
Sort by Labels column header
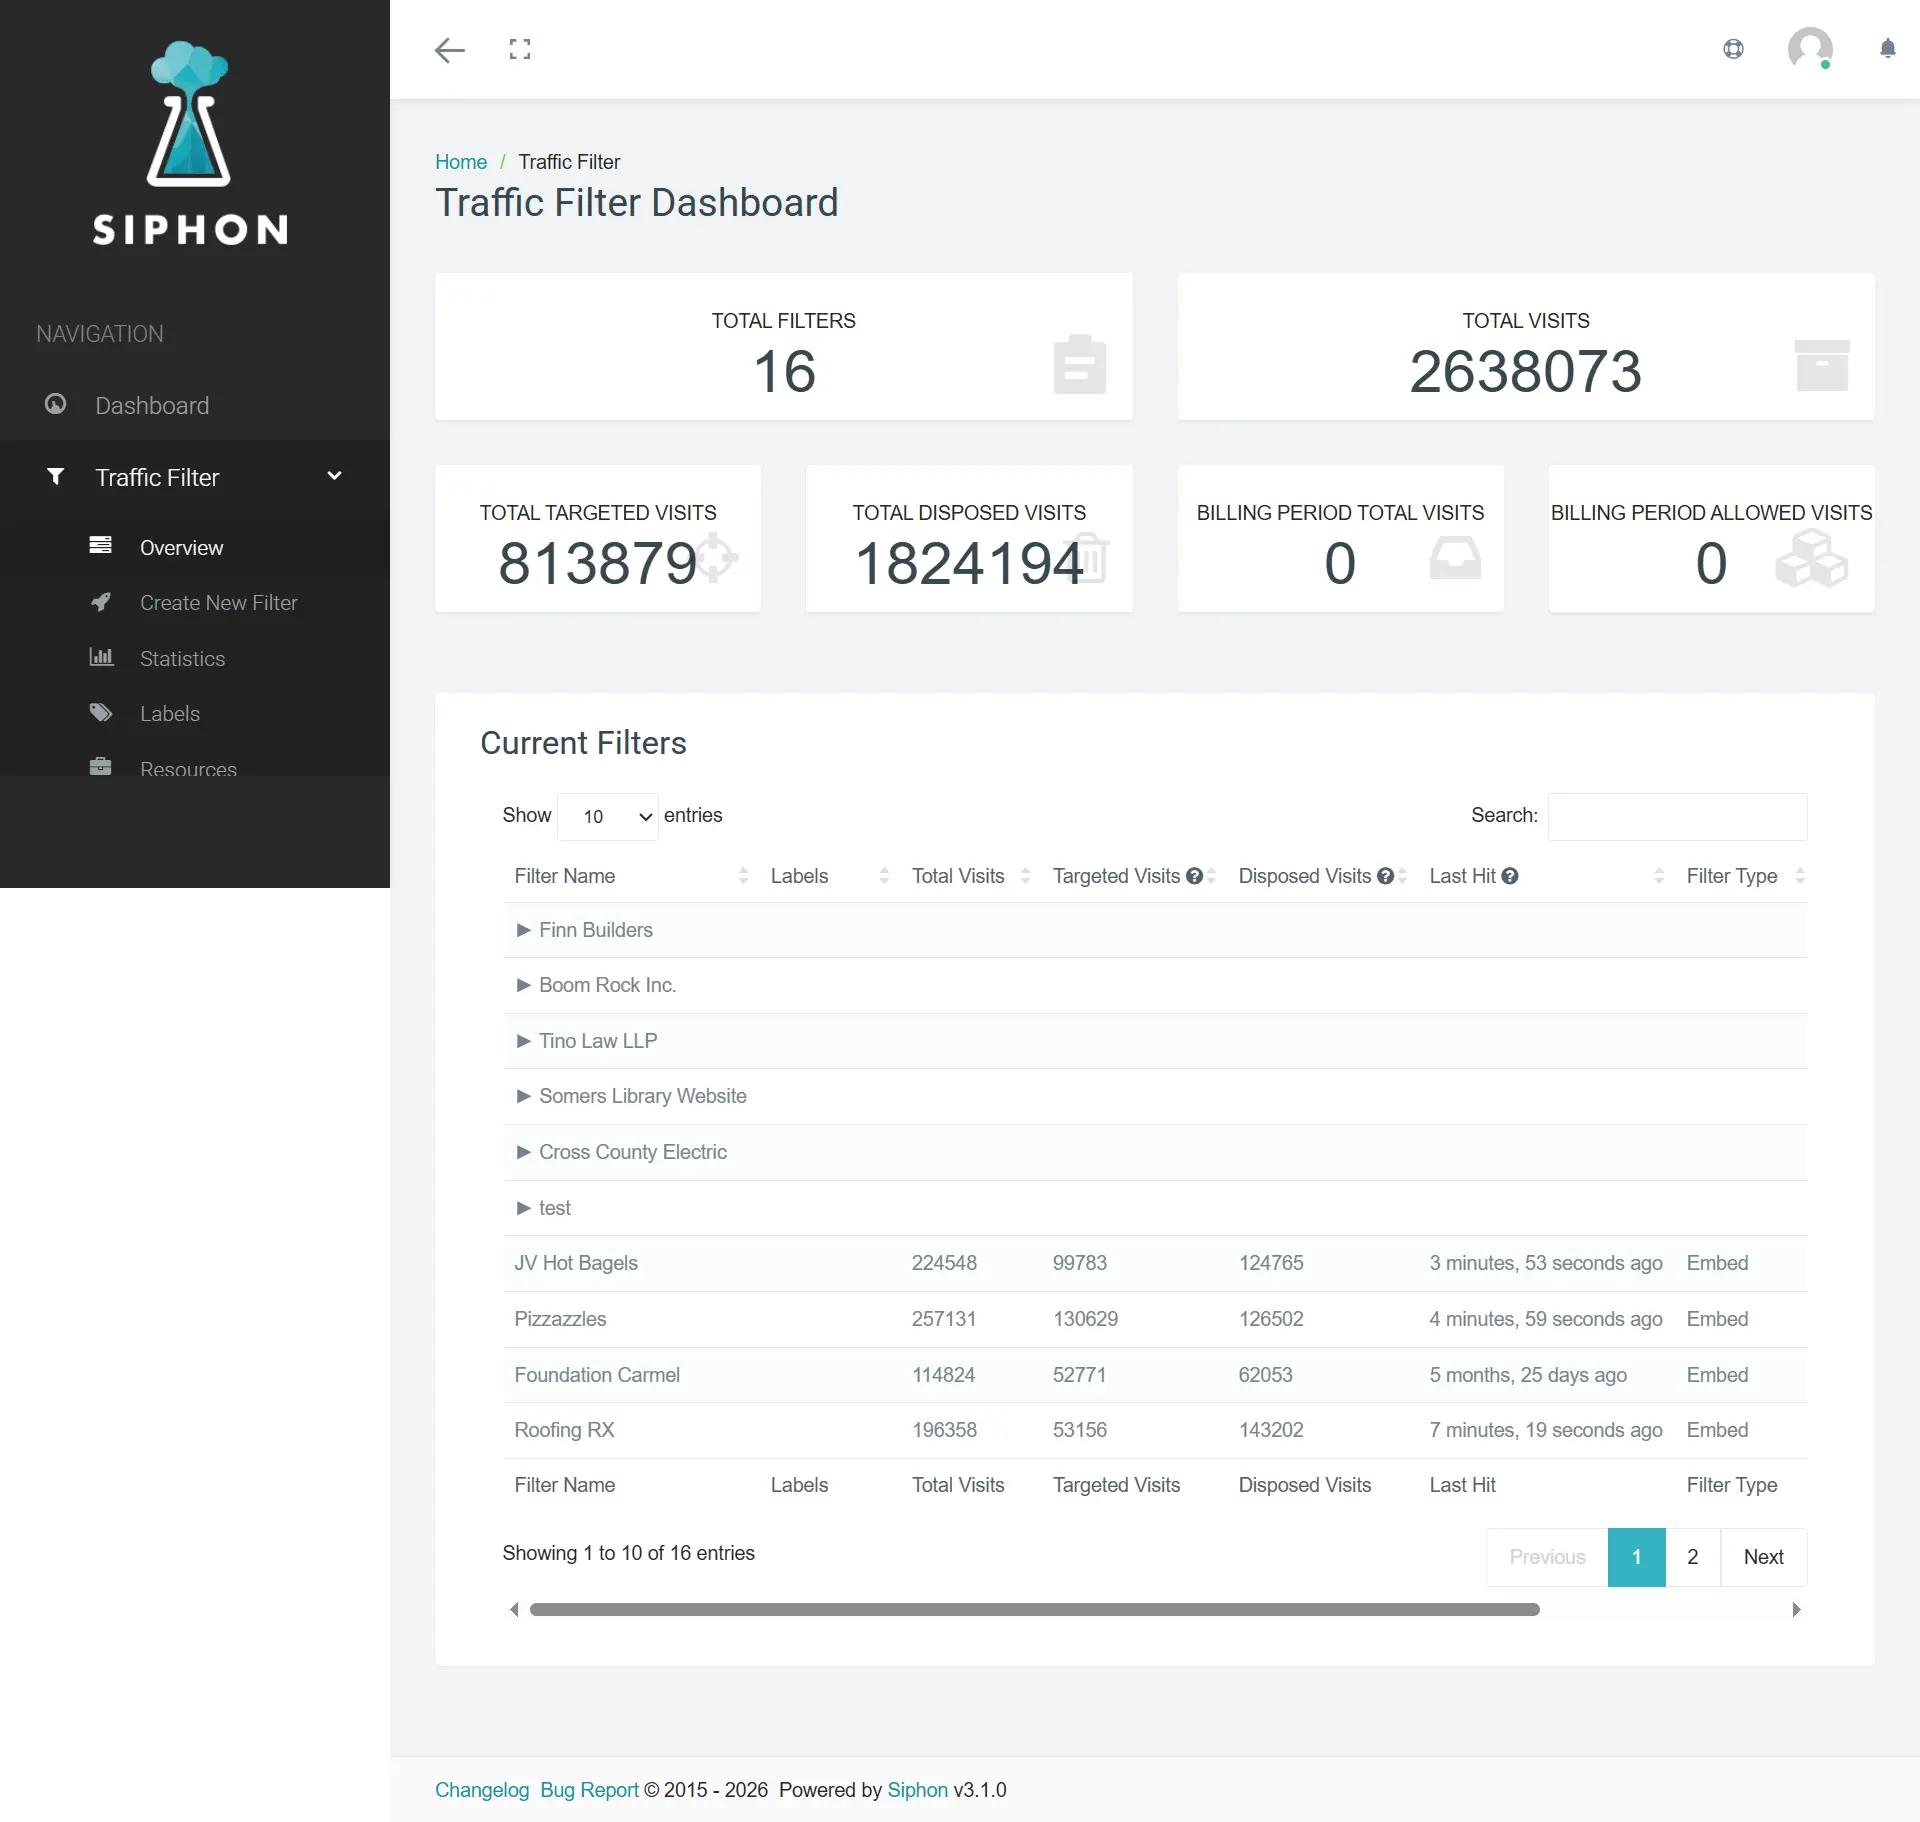tap(830, 876)
